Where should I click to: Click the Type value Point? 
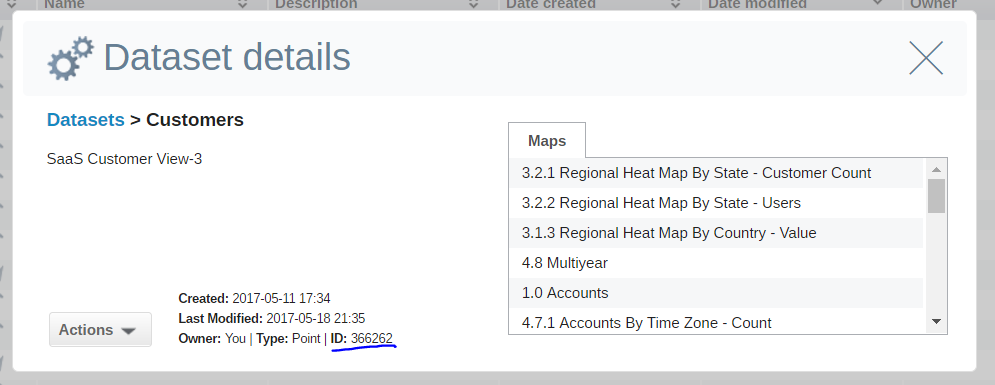pos(306,339)
